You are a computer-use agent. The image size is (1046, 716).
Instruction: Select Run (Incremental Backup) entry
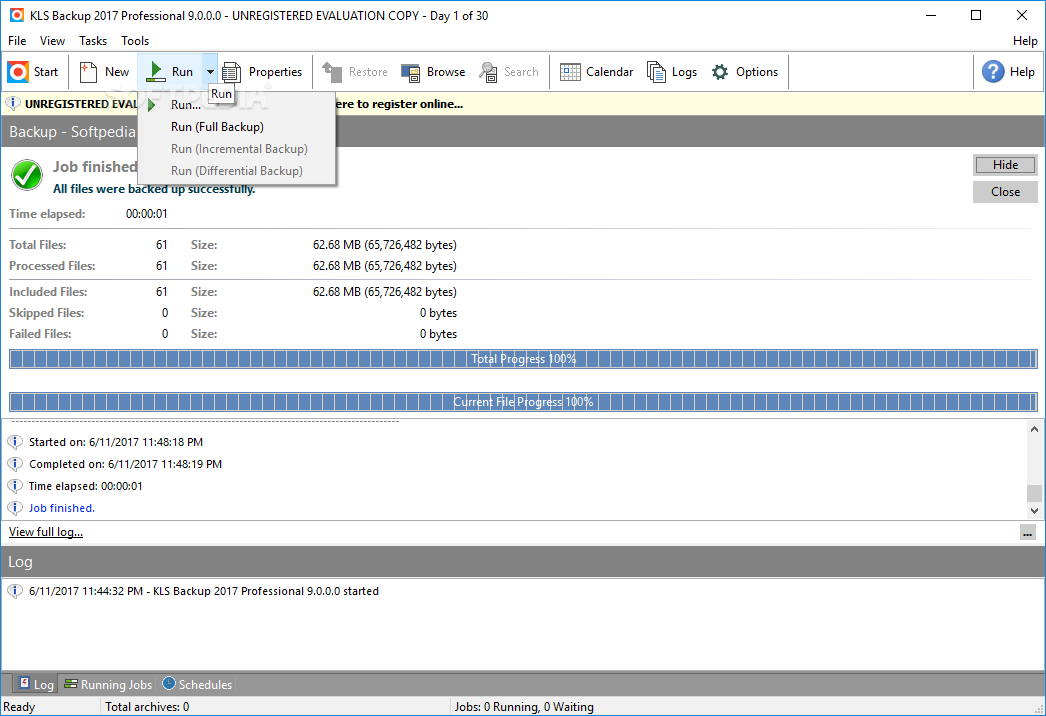pos(236,149)
